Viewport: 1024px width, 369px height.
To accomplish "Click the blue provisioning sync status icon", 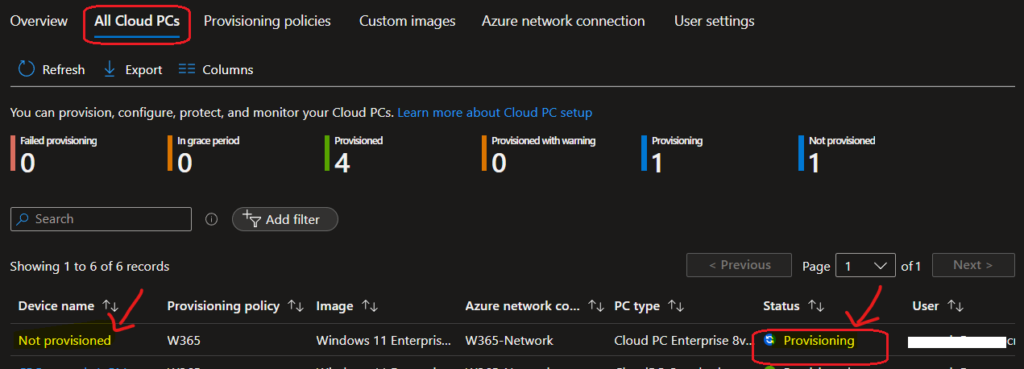I will (x=769, y=340).
